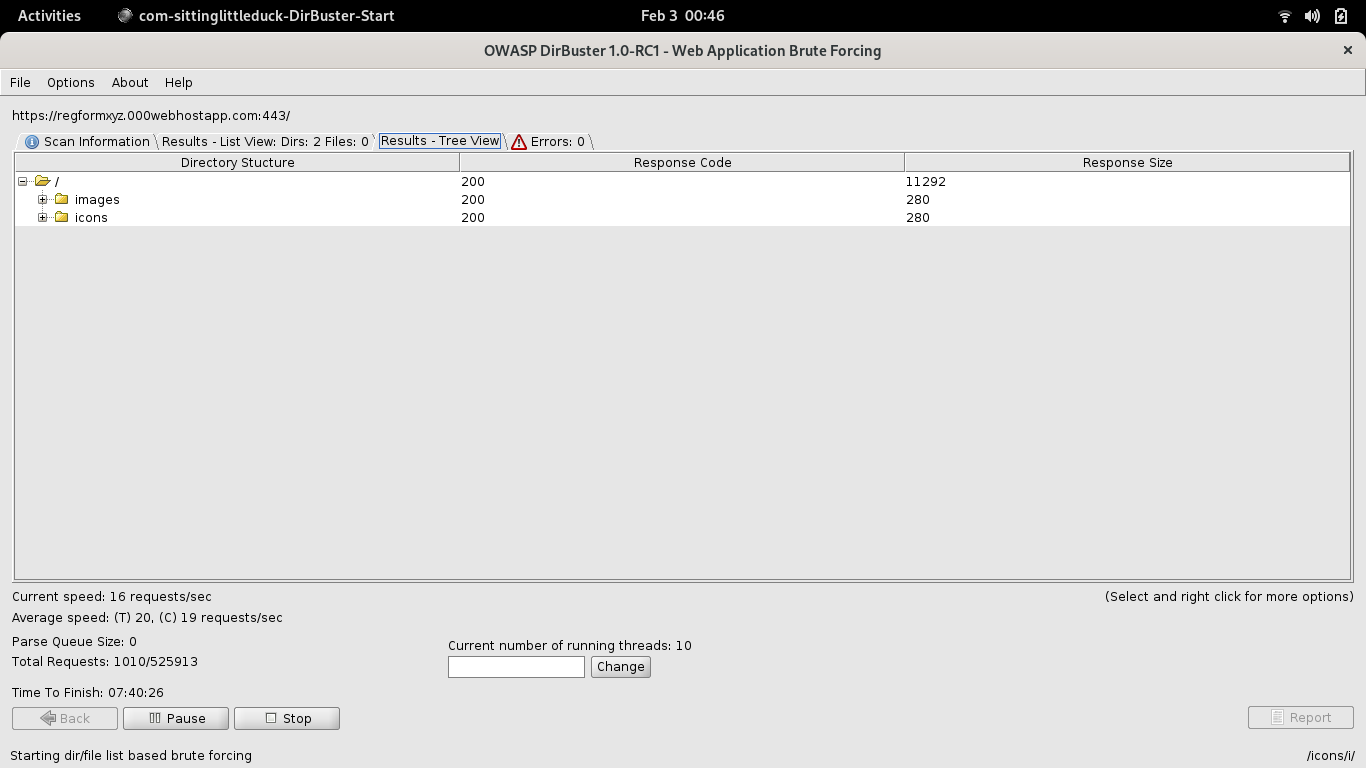Viewport: 1366px width, 768px height.
Task: Open the GNOME Activities overview
Action: (49, 15)
